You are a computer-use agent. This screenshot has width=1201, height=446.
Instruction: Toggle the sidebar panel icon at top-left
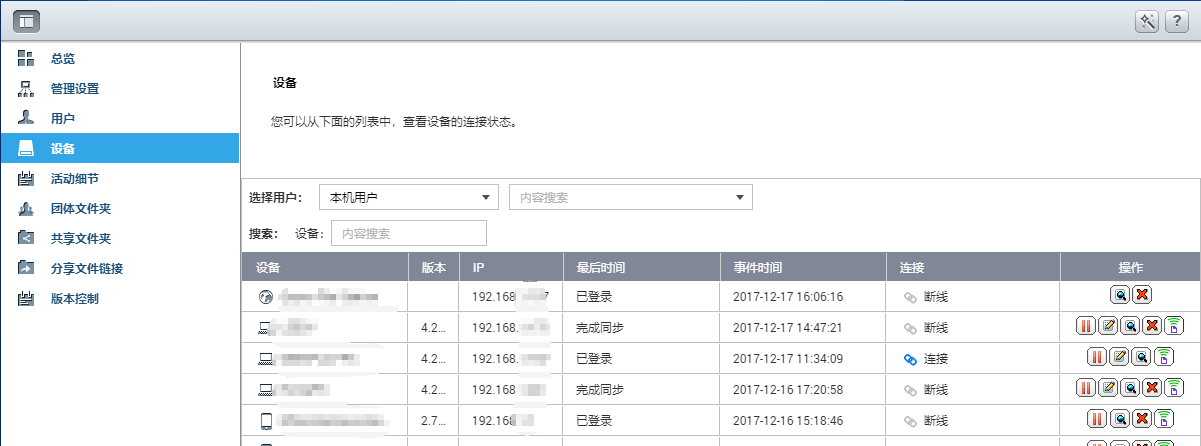[25, 20]
